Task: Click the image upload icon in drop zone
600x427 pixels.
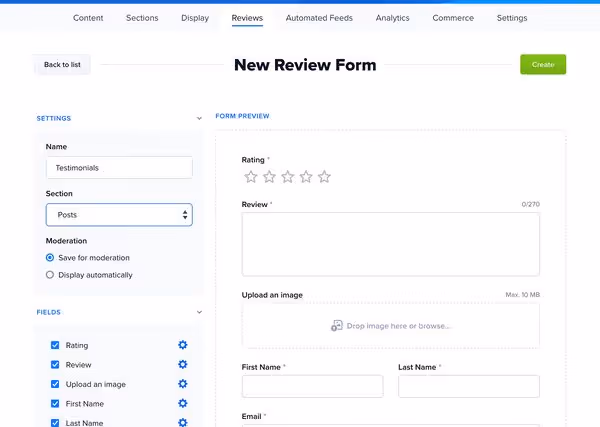Action: pos(337,326)
